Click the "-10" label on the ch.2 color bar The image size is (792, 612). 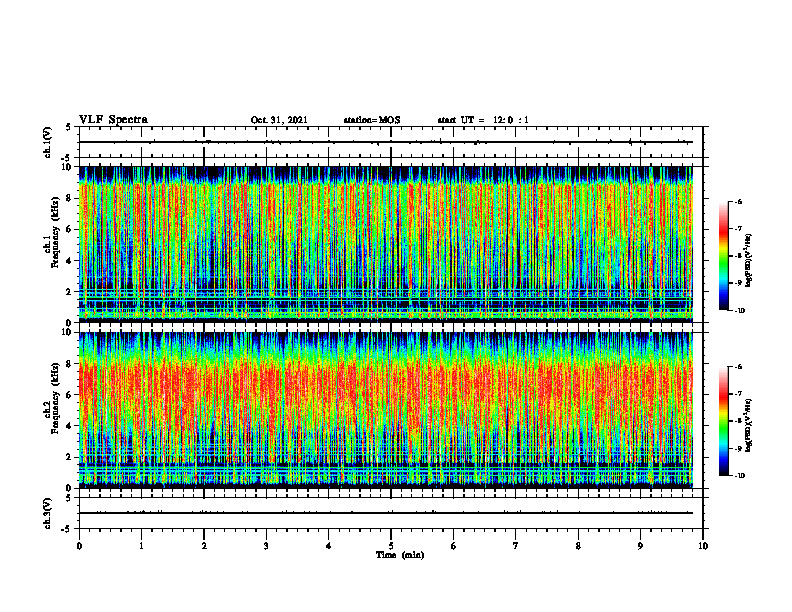[x=739, y=476]
